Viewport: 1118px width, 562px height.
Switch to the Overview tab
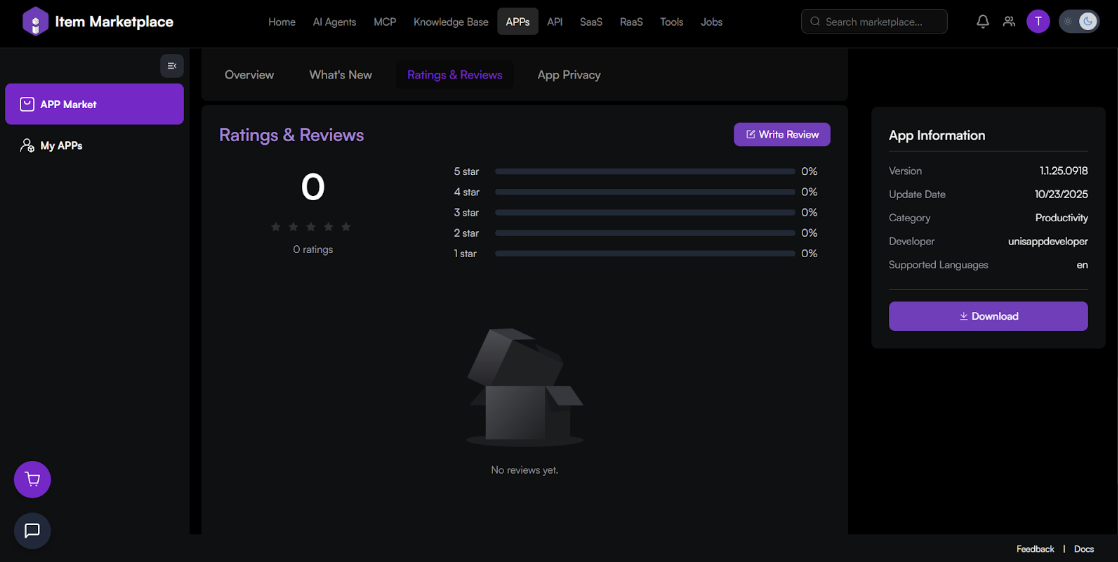coord(249,75)
